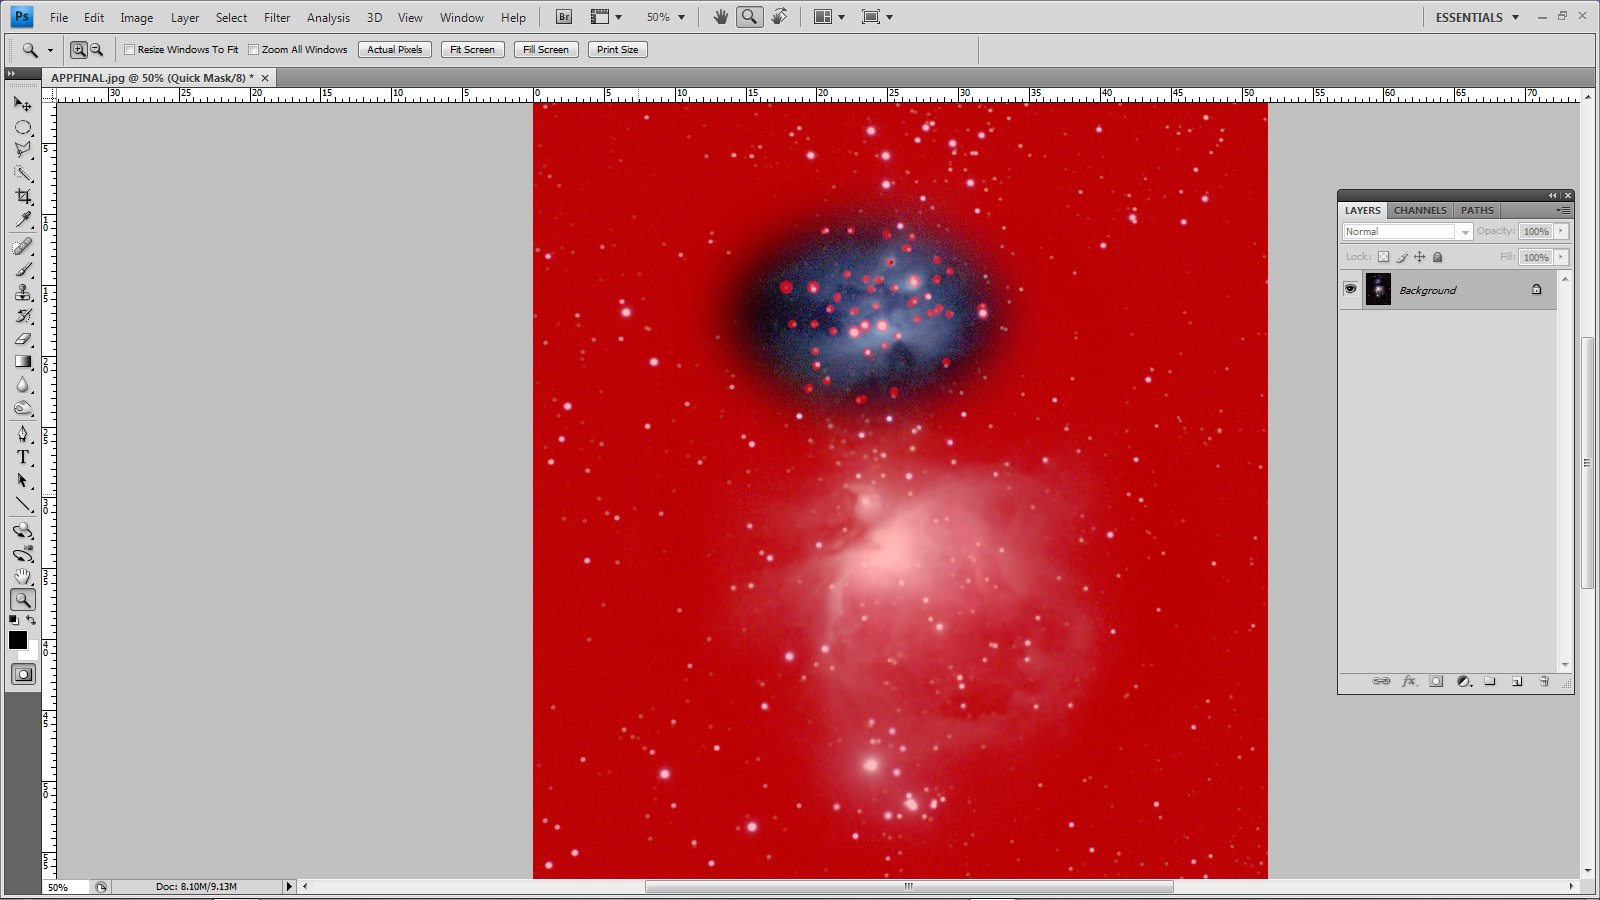
Task: Enable the Resize Windows To Fit checkbox
Action: [x=130, y=49]
